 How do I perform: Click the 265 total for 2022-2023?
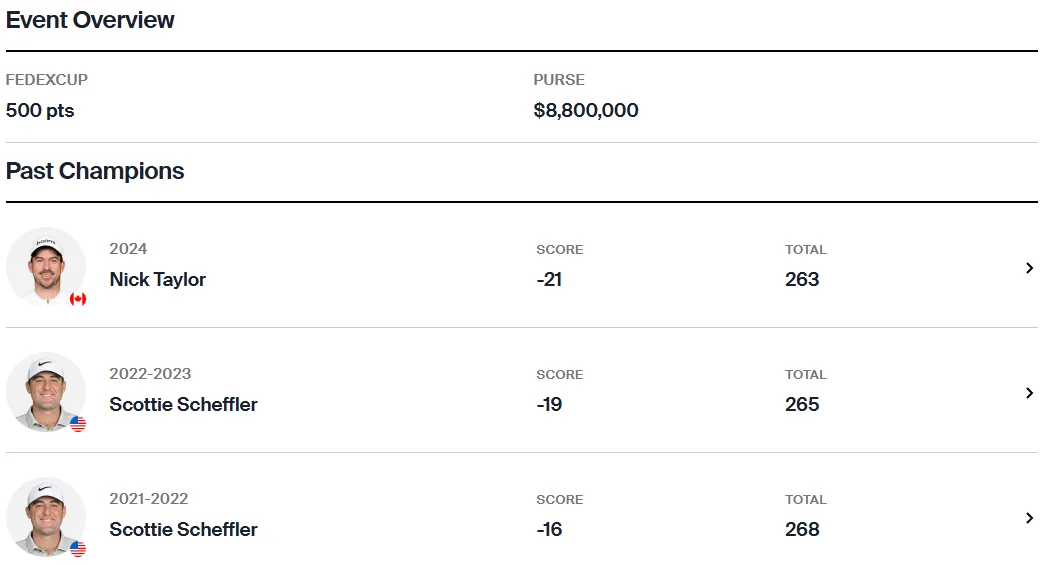802,404
